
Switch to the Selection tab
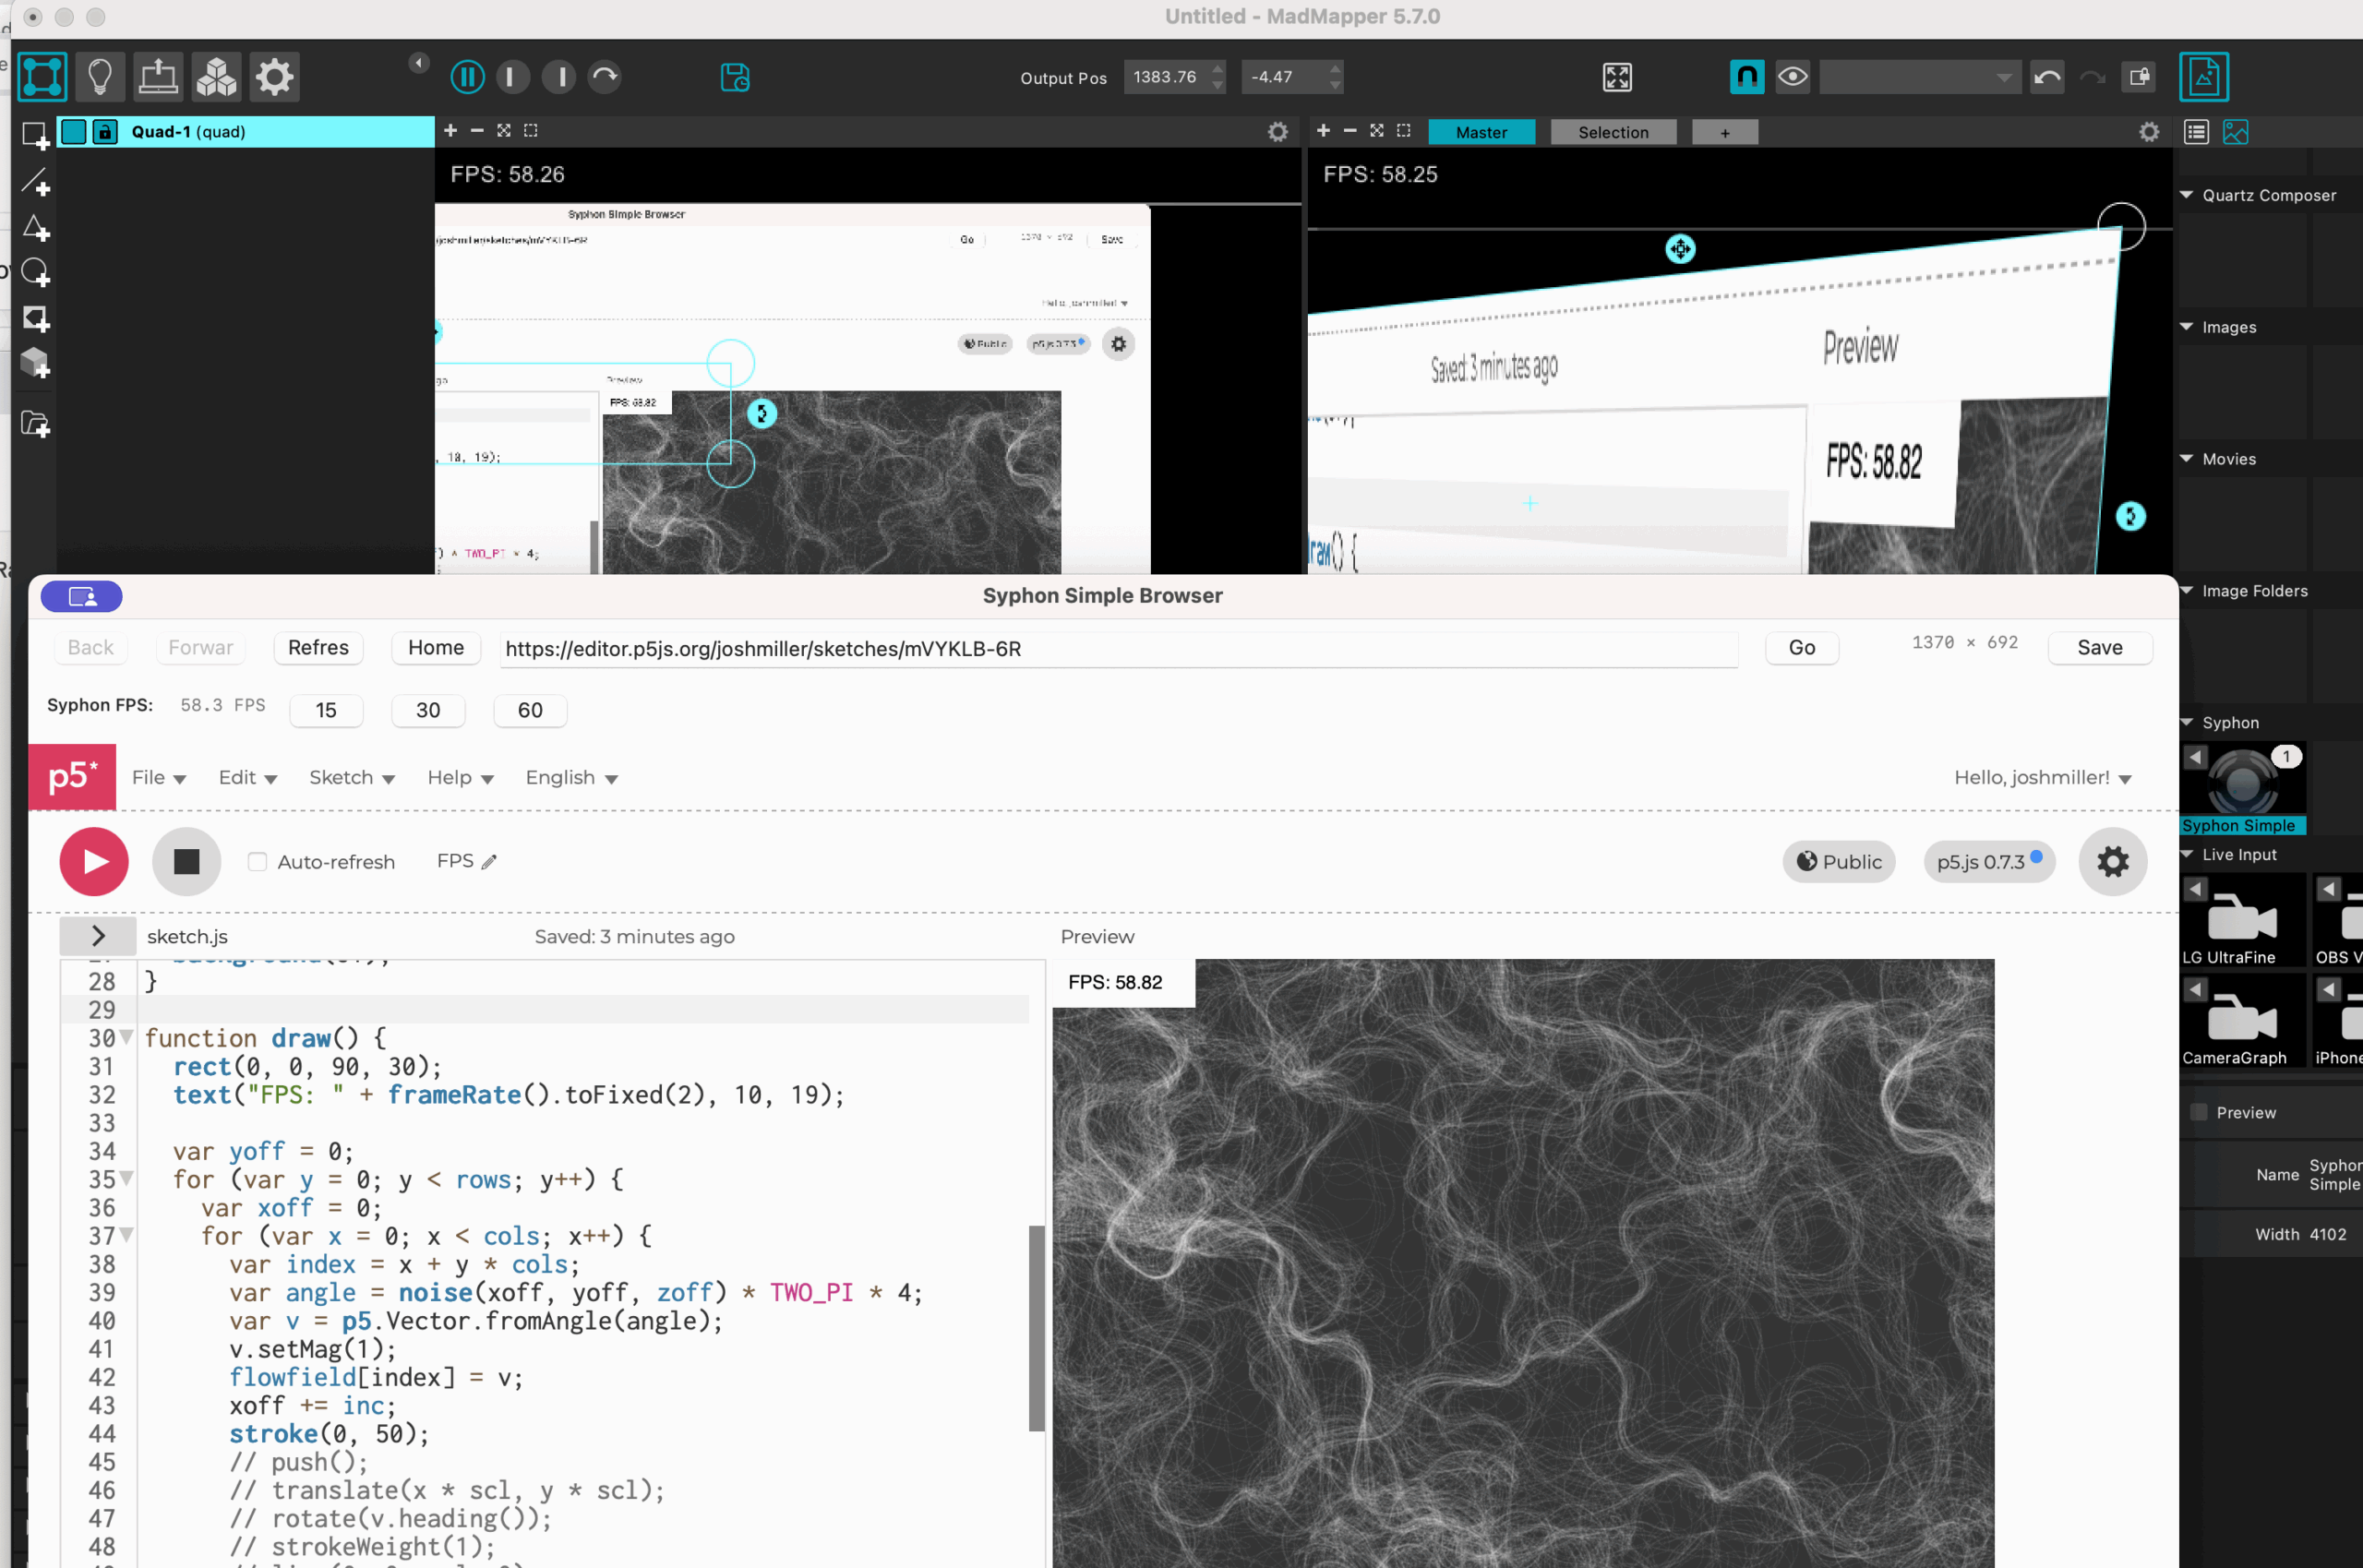point(1612,132)
